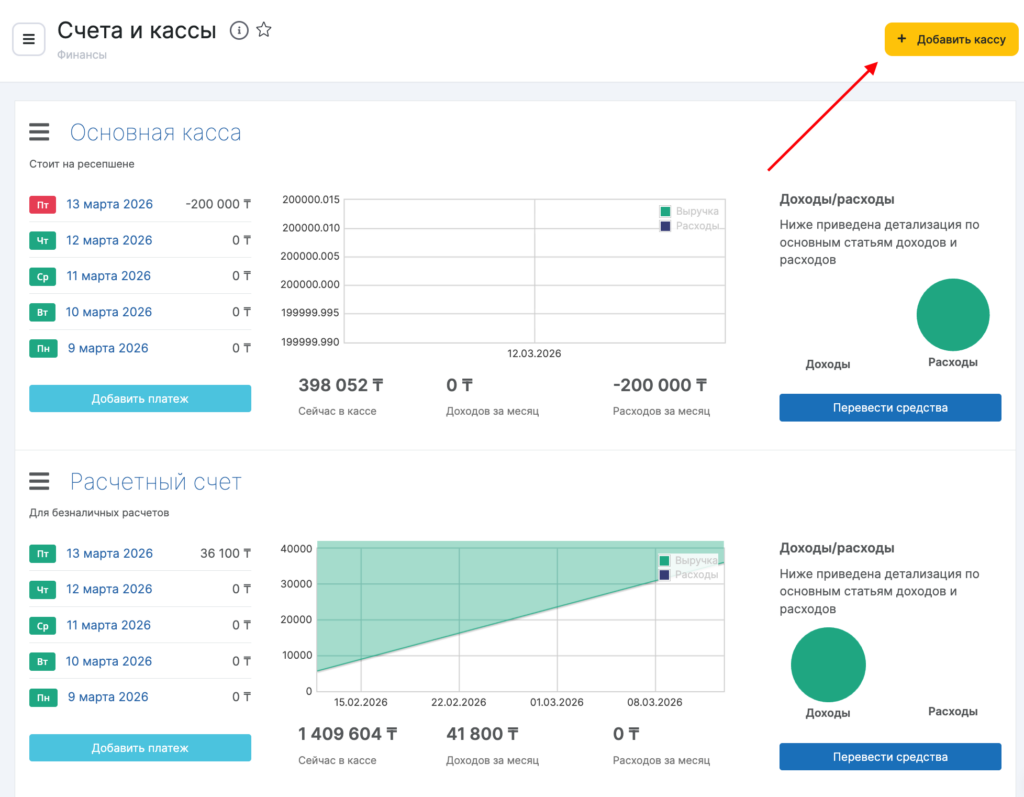1024x797 pixels.
Task: Toggle Выручка legend in Основная касса chart
Action: [689, 211]
